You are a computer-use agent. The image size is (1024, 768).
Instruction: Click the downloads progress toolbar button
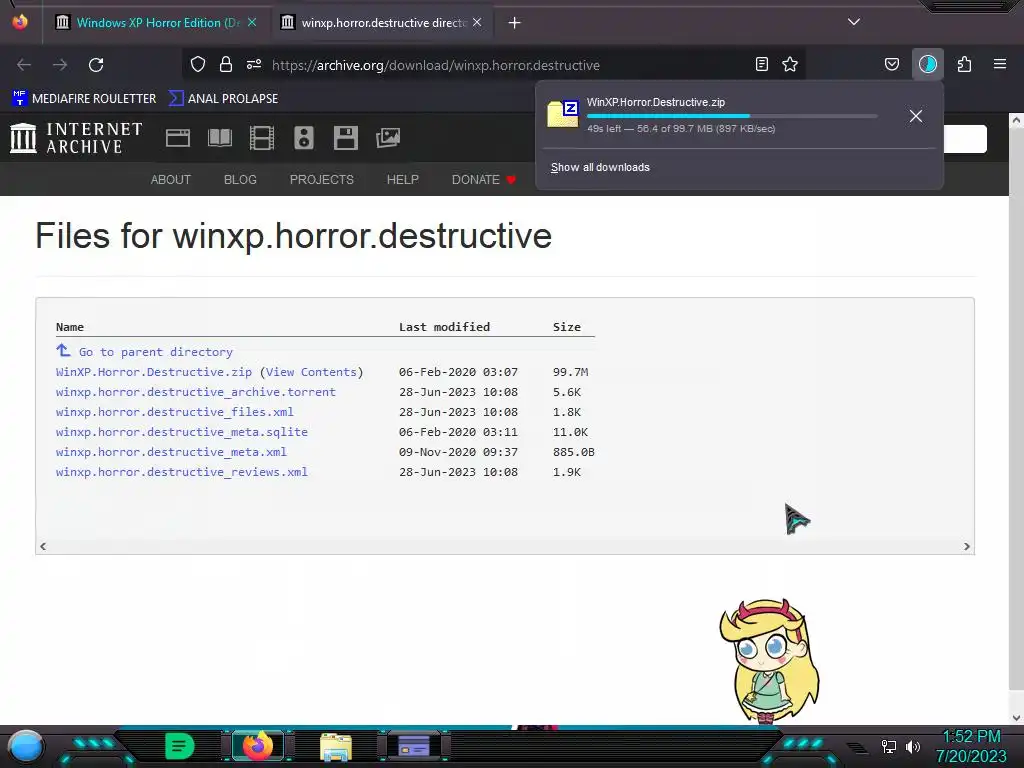click(928, 65)
